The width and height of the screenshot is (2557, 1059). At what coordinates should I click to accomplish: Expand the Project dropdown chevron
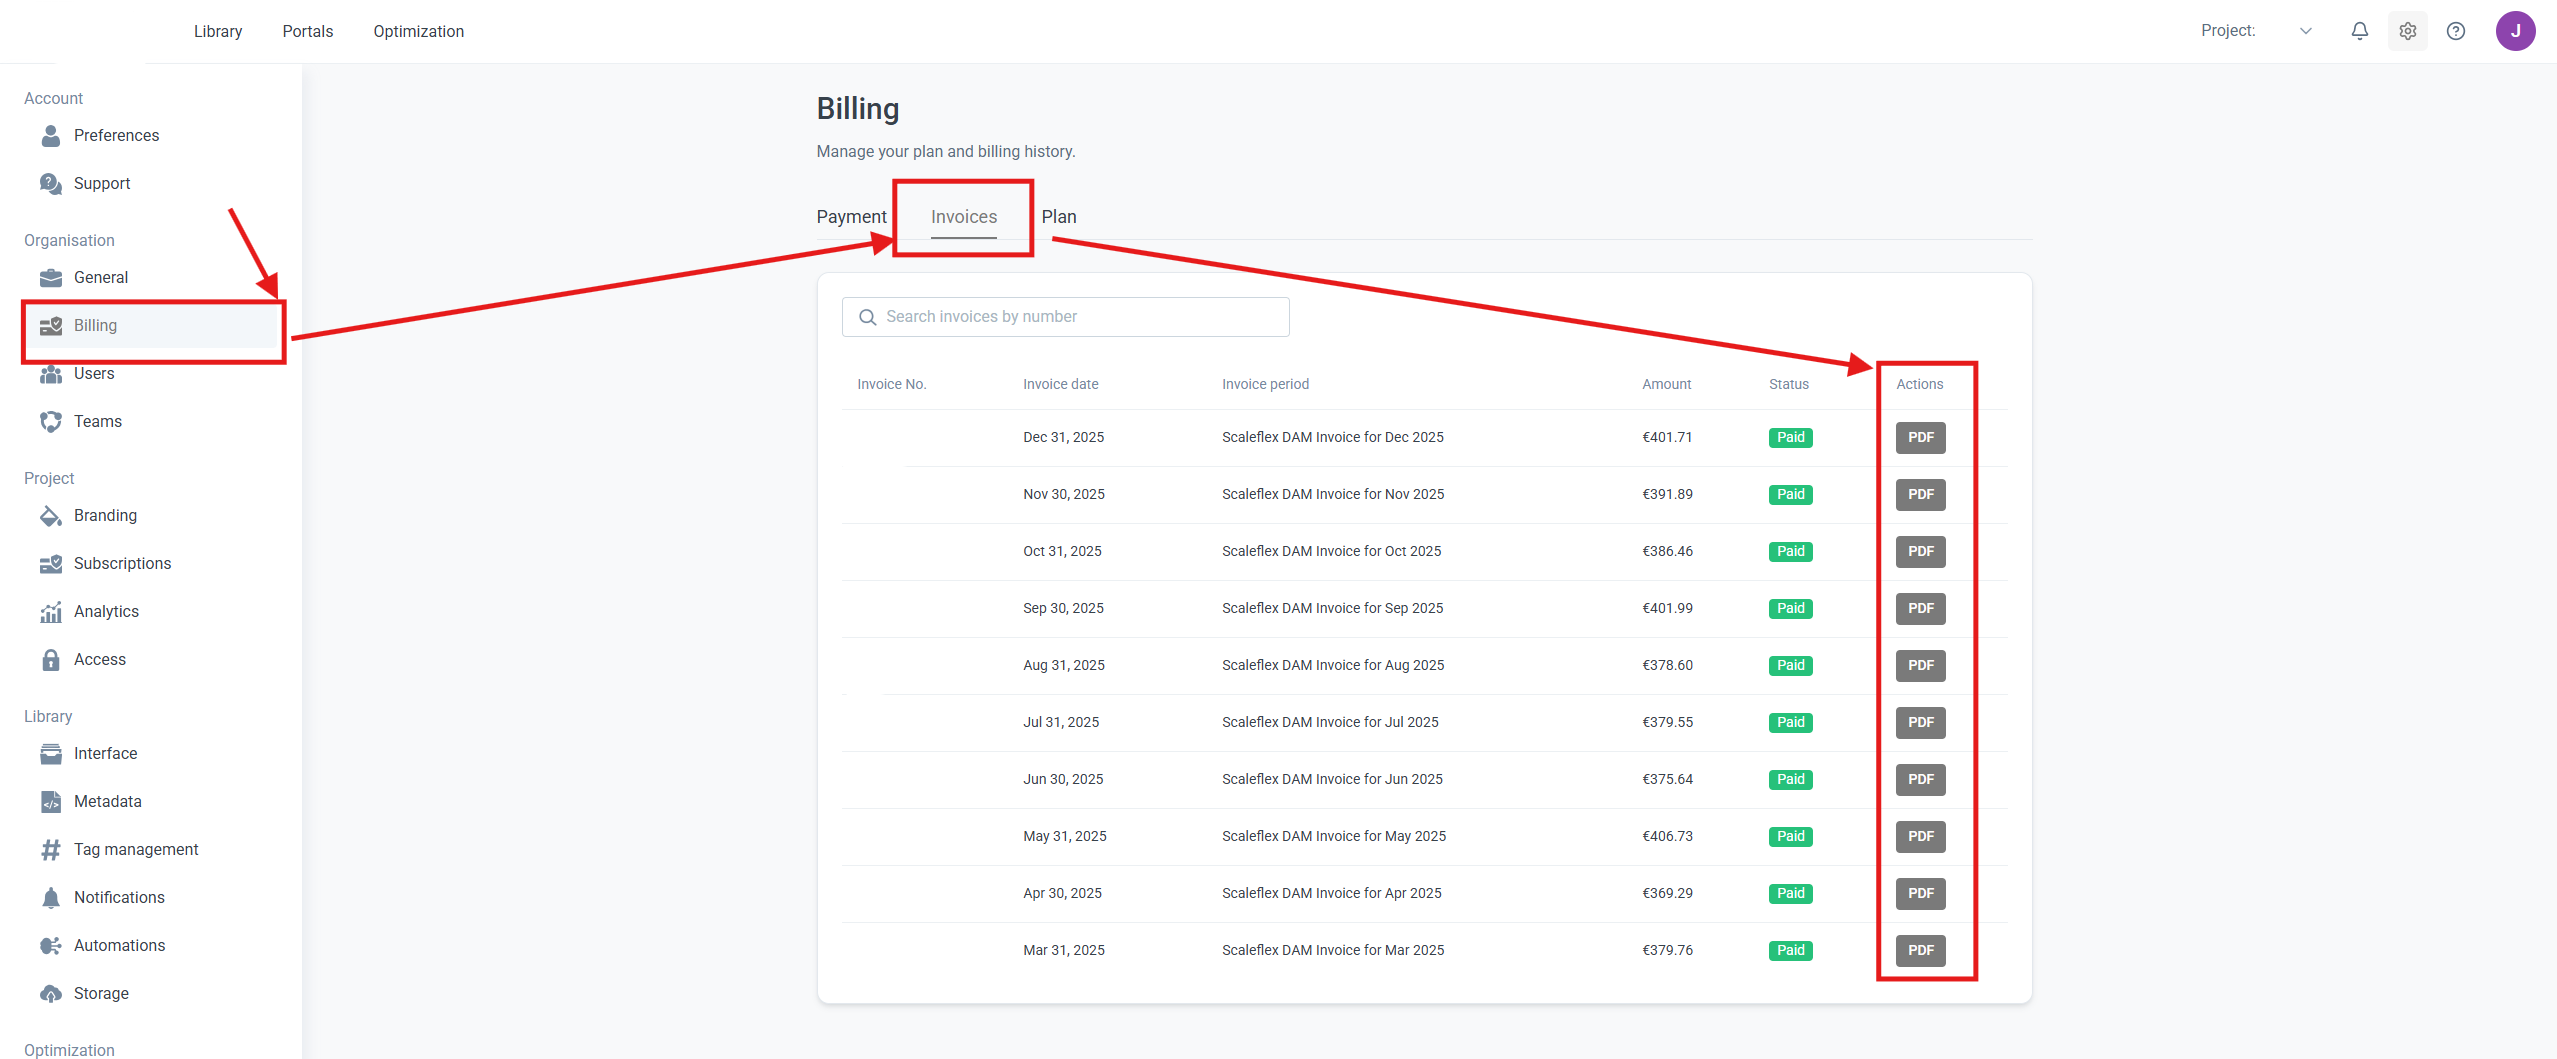2305,31
